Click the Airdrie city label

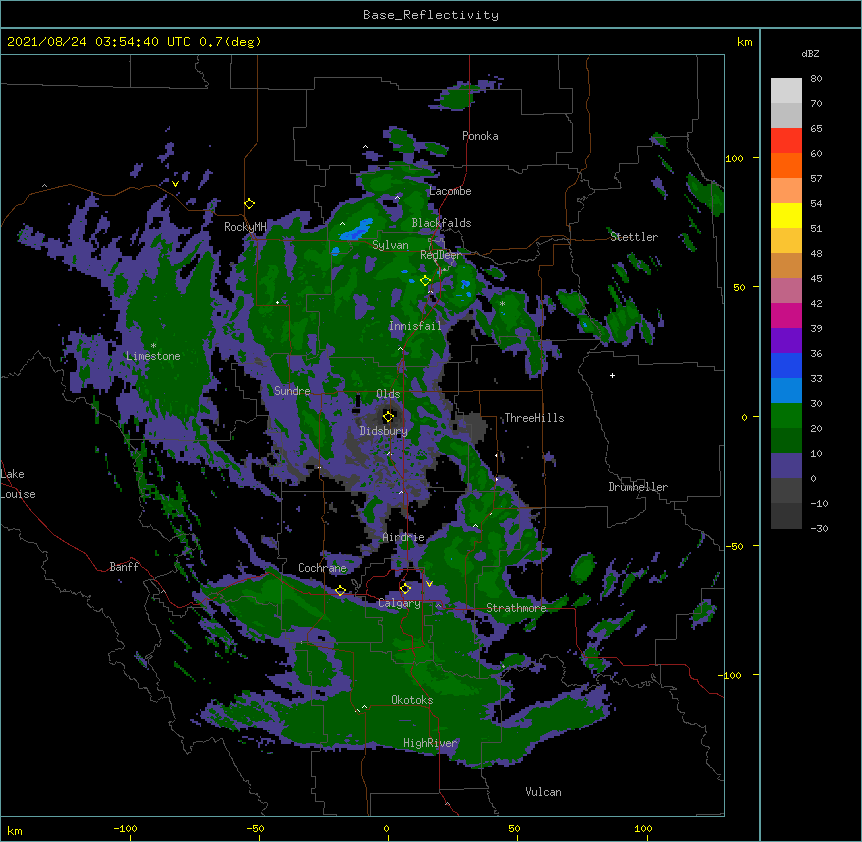click(403, 537)
